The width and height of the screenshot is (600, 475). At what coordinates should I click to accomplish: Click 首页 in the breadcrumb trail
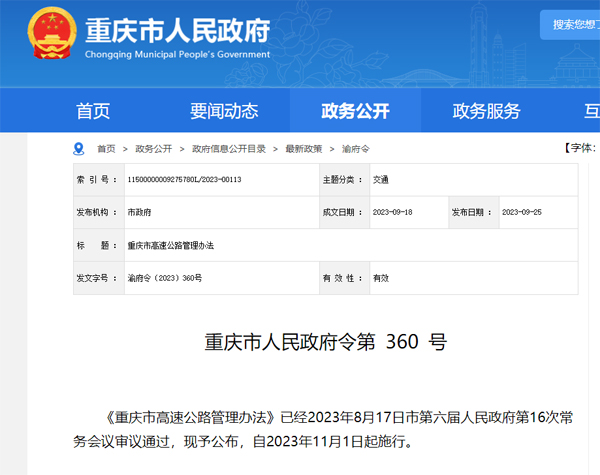point(106,149)
